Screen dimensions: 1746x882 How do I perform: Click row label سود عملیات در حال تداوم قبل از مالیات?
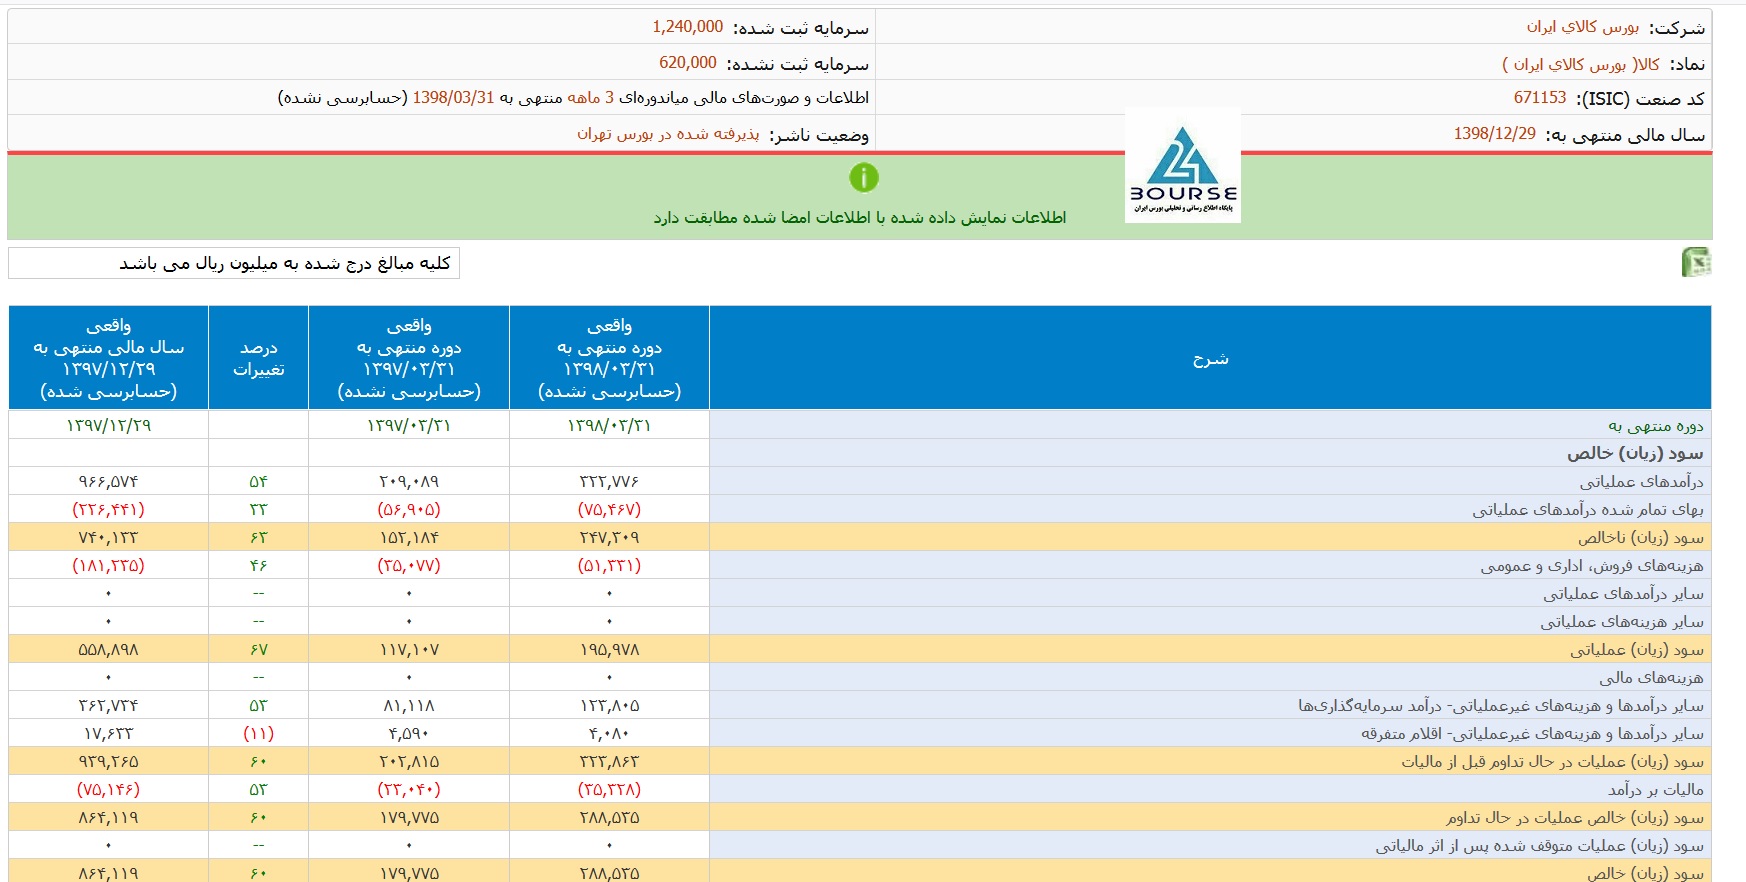pyautogui.click(x=1552, y=762)
